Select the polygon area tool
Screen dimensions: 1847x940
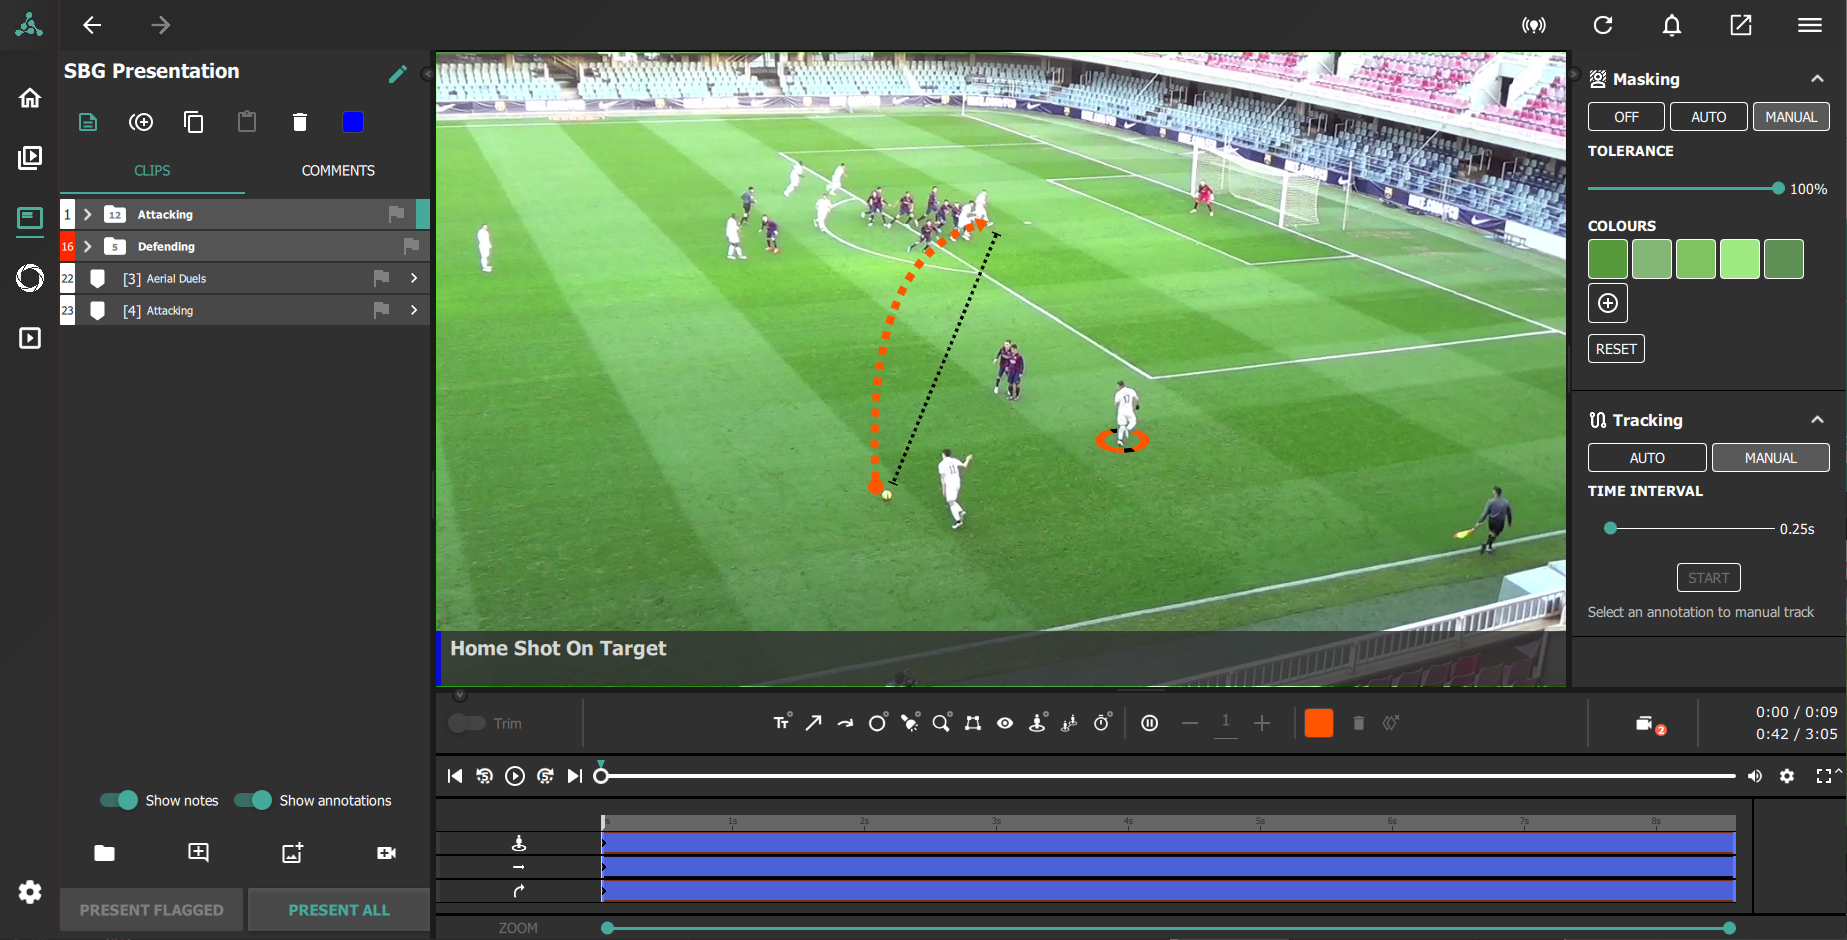(973, 722)
